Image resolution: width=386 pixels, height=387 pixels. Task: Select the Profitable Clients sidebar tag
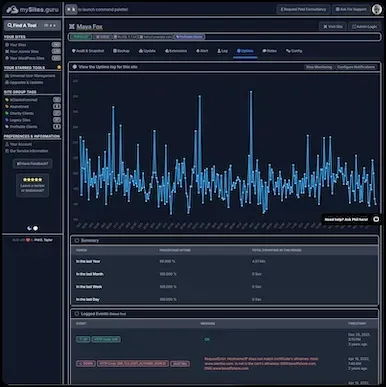tap(23, 126)
